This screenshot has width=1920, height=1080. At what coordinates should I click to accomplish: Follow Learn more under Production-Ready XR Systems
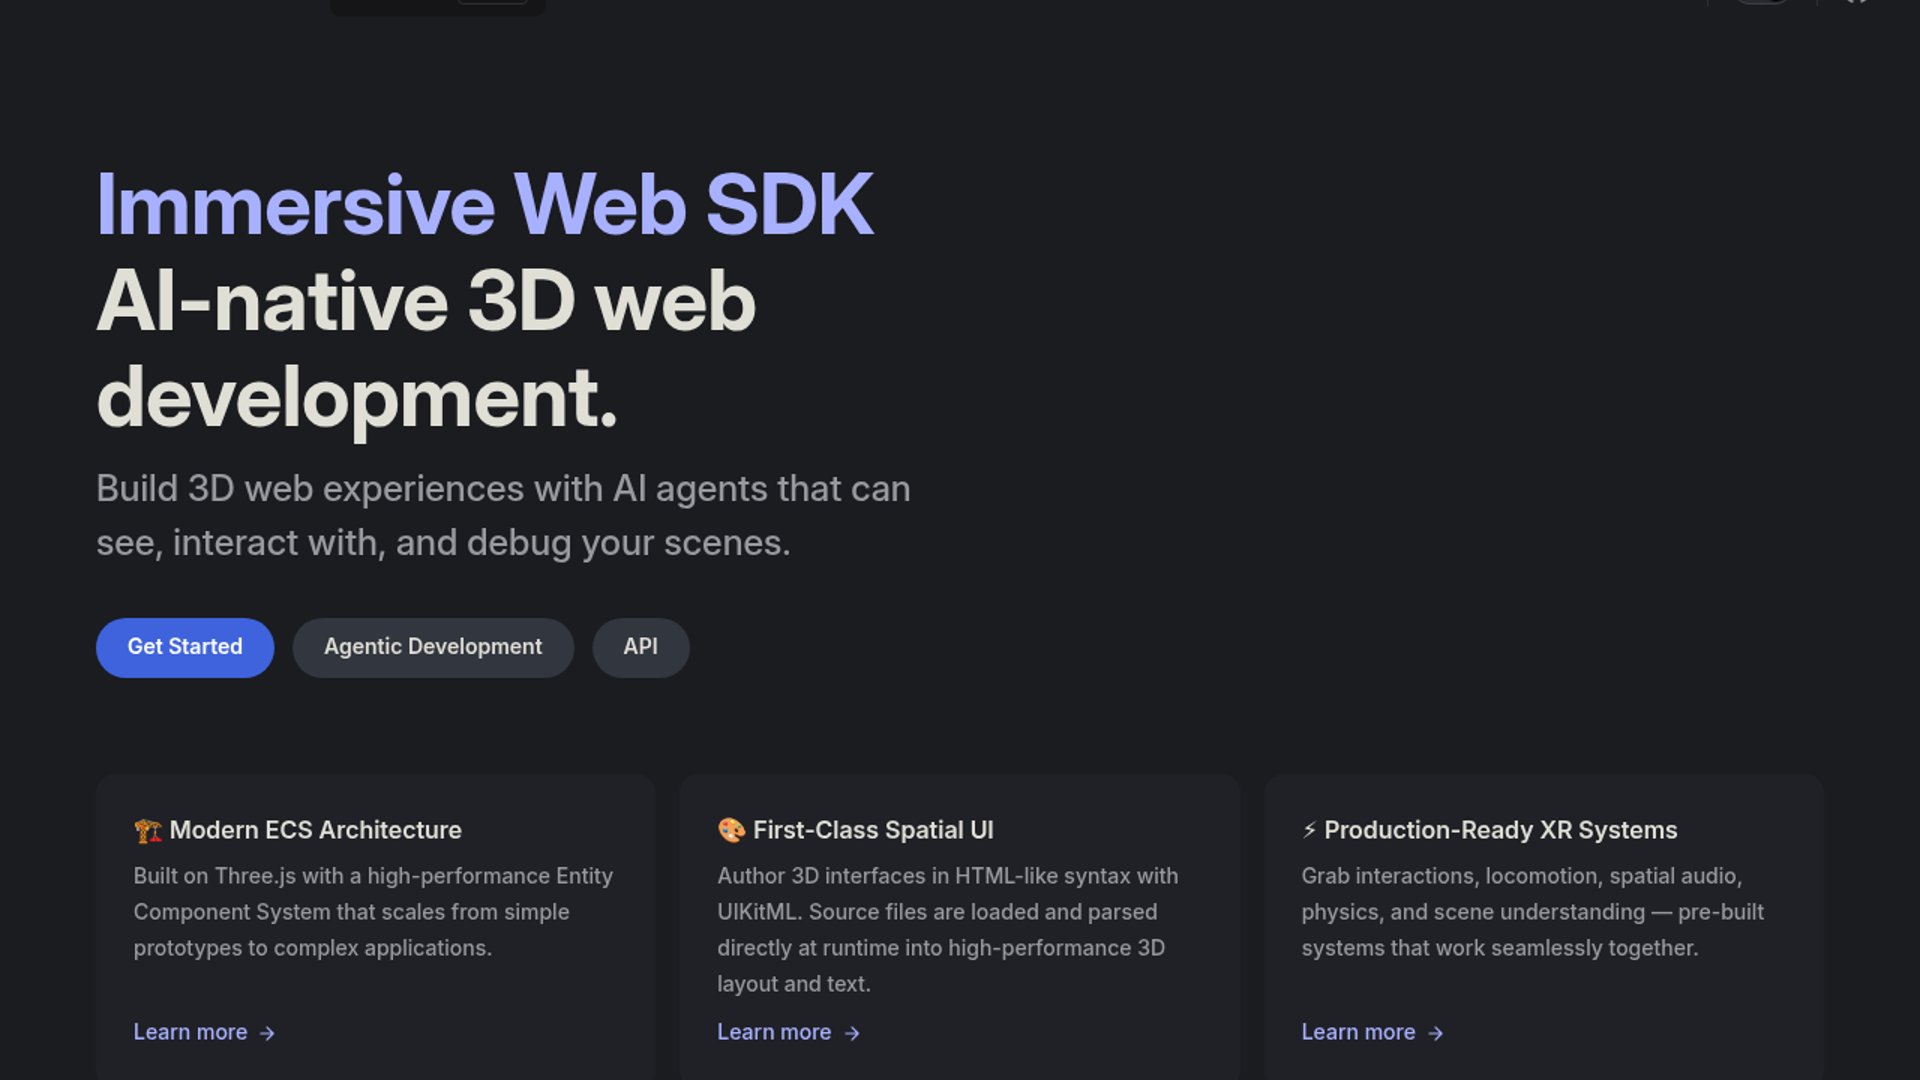pos(1372,1032)
